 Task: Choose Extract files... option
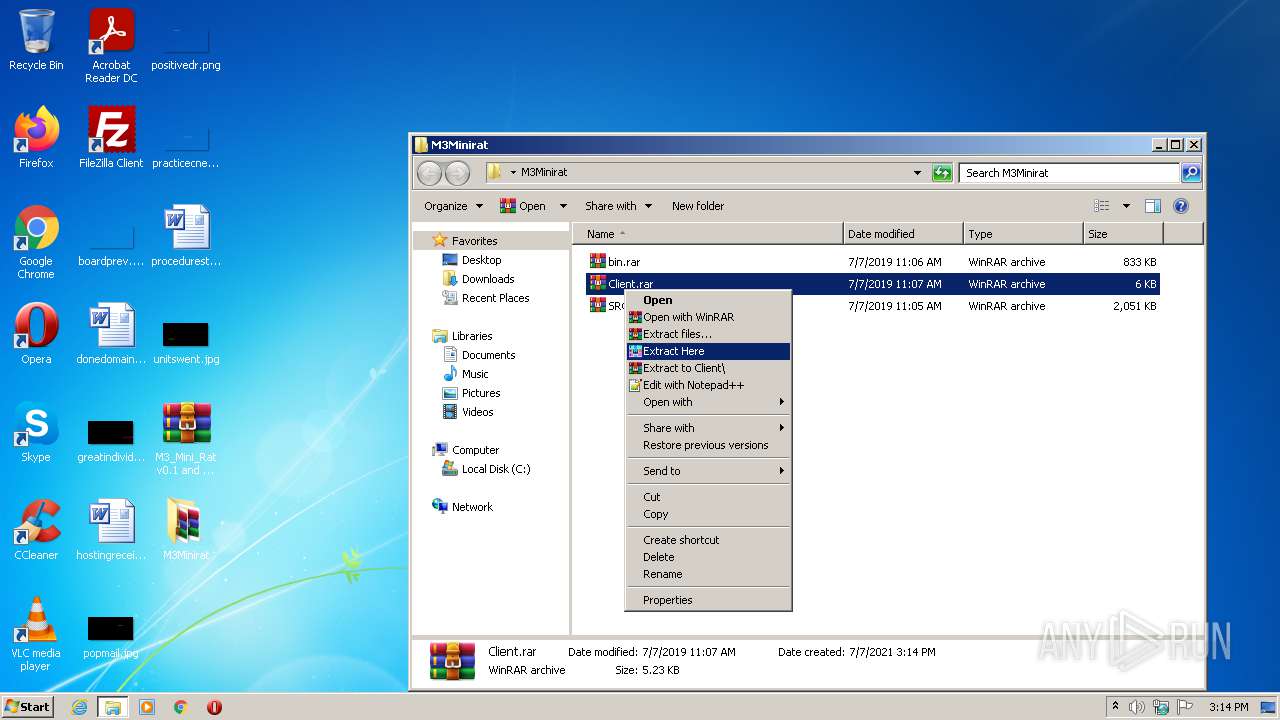(708, 334)
